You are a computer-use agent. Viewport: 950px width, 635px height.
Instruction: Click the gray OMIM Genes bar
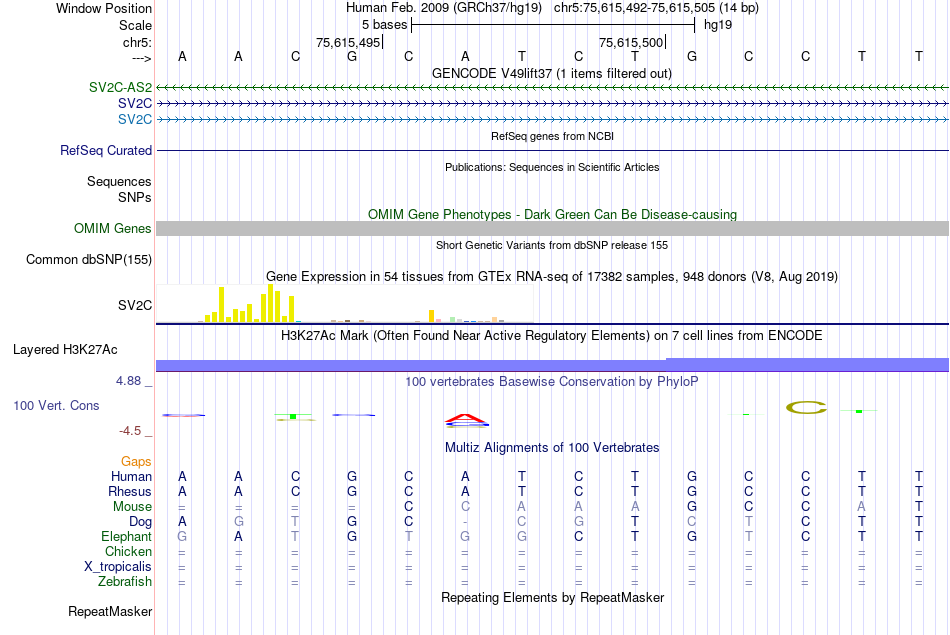coord(553,228)
